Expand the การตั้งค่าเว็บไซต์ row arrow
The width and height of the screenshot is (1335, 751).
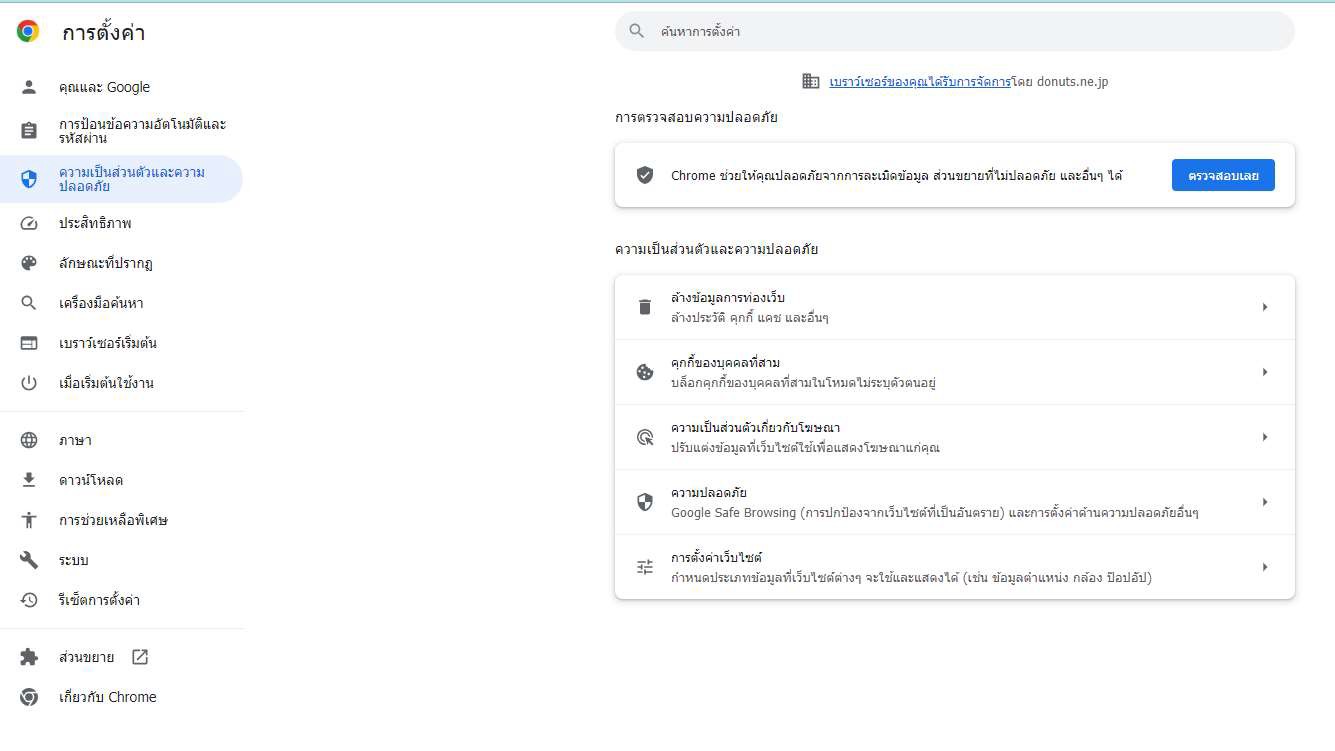pyautogui.click(x=1264, y=567)
